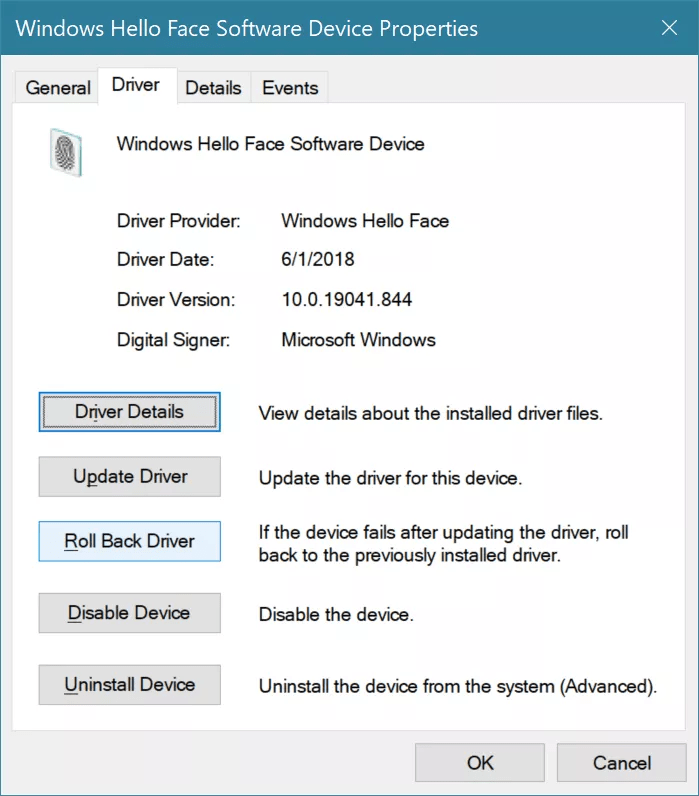Click driver date value 6/1/2018
The image size is (699, 796).
(x=318, y=259)
